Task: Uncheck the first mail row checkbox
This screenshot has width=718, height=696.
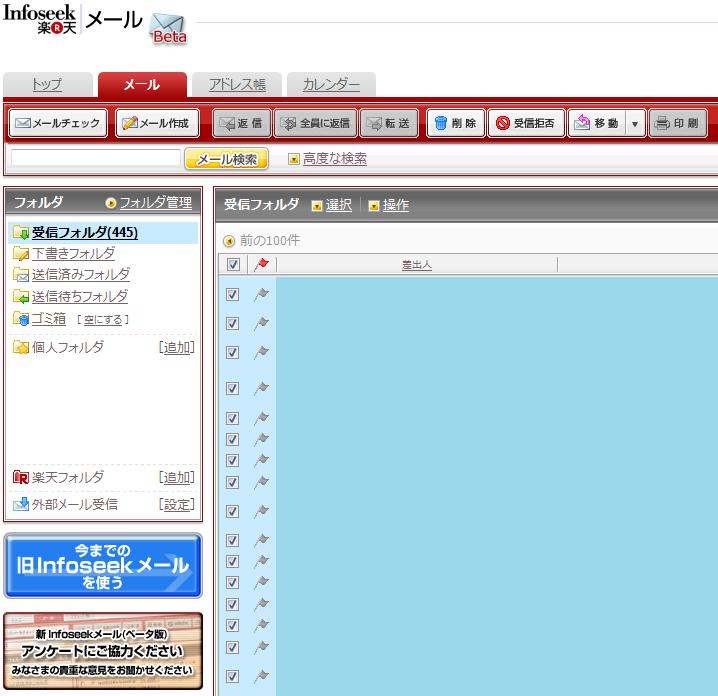Action: pos(233,294)
